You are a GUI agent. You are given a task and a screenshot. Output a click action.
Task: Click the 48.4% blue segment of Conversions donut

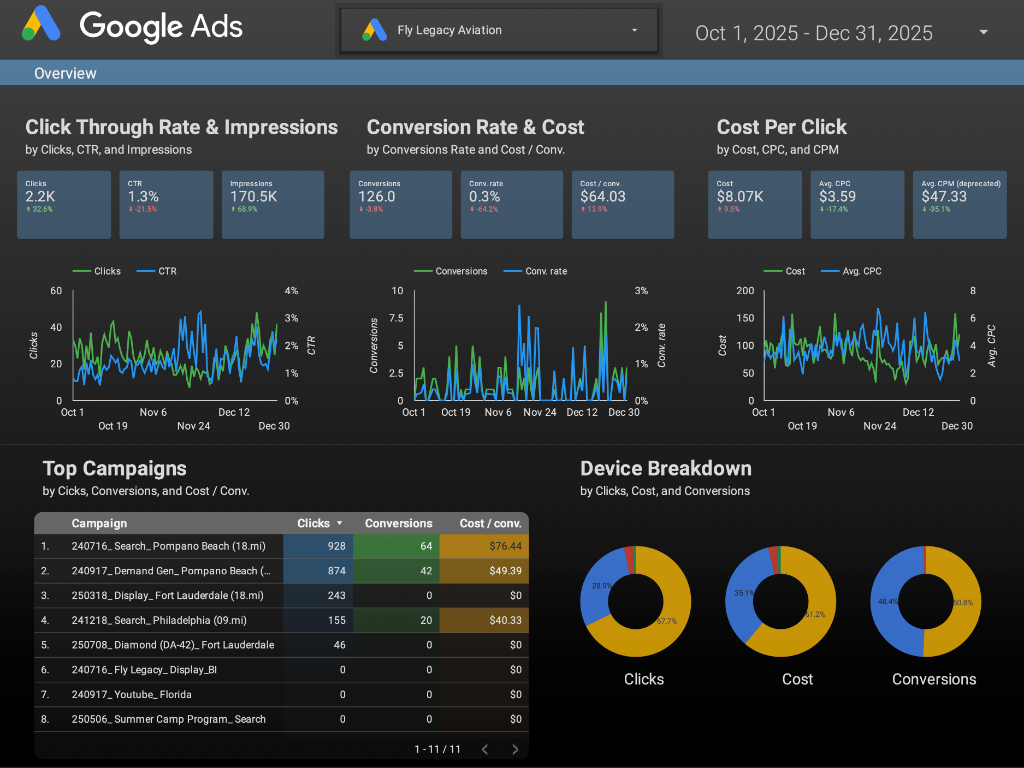tap(889, 601)
